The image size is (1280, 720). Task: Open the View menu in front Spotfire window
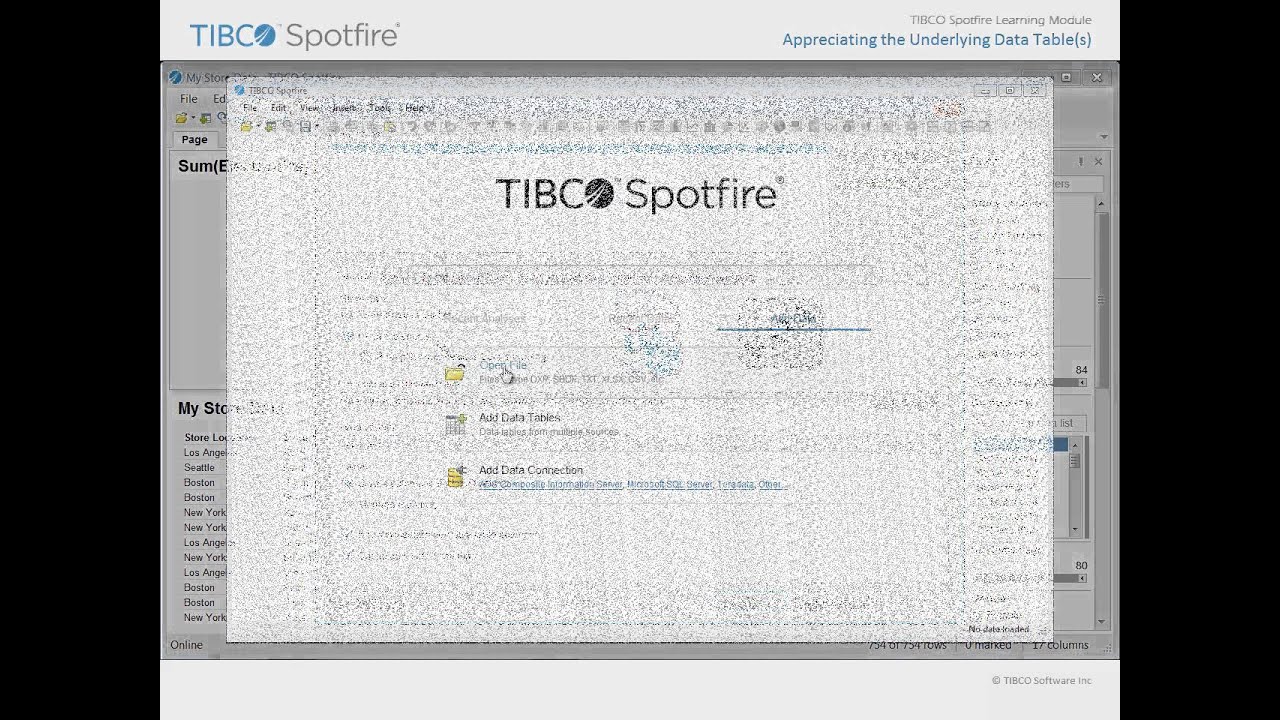tap(310, 108)
